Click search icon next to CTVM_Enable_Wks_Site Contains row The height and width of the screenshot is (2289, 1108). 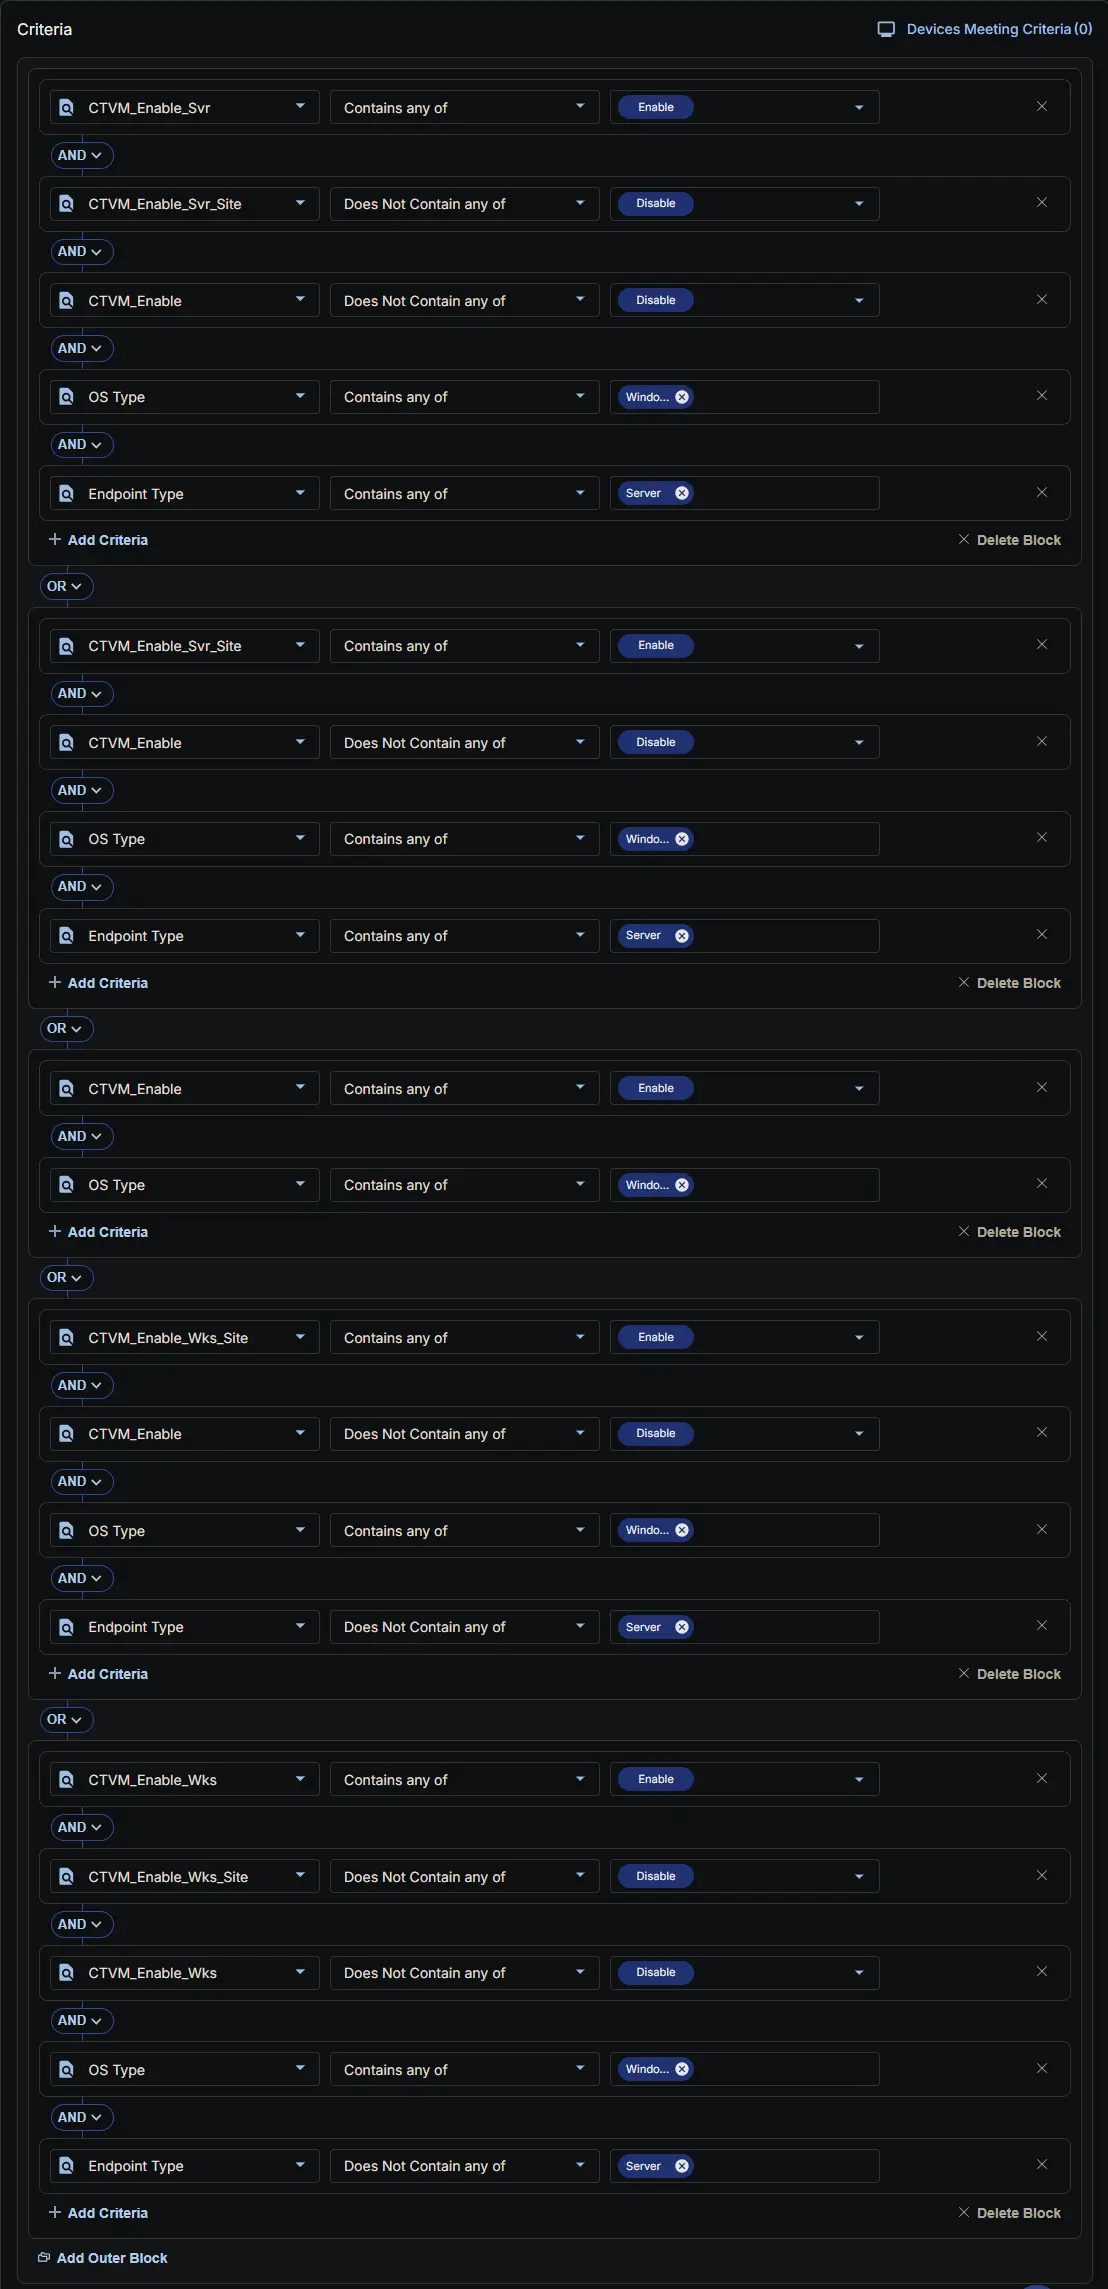coord(67,1337)
